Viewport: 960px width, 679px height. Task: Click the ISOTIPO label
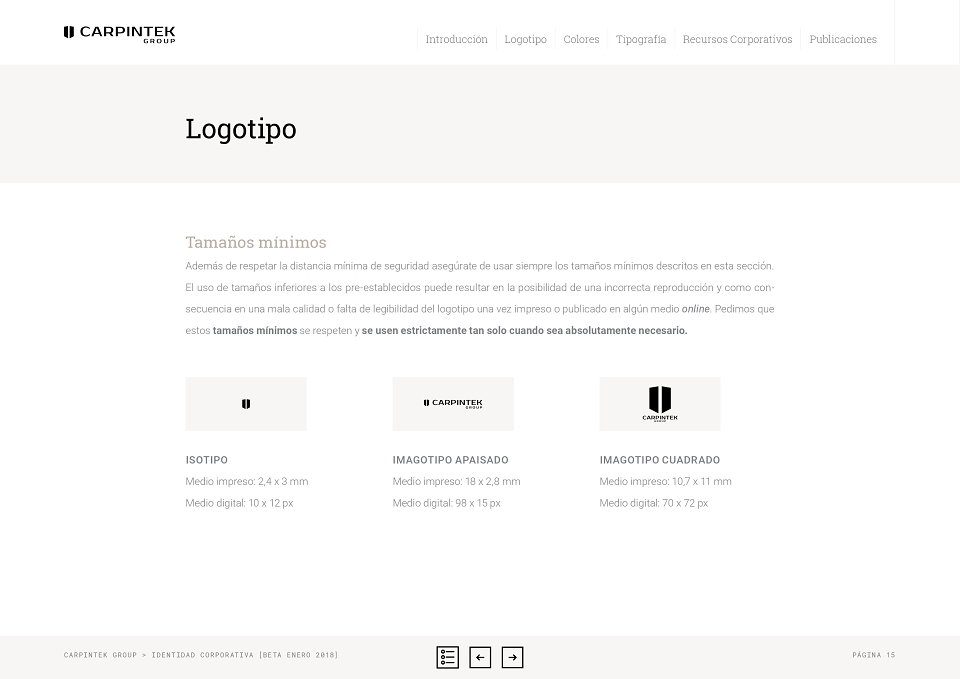(207, 460)
